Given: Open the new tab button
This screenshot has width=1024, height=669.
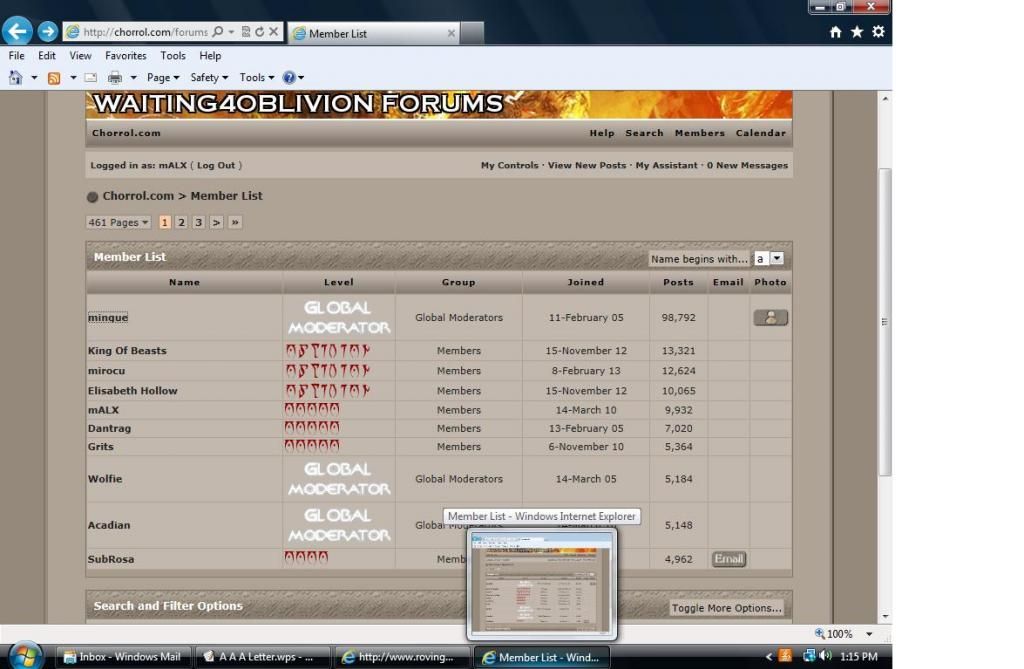Looking at the screenshot, I should (472, 33).
